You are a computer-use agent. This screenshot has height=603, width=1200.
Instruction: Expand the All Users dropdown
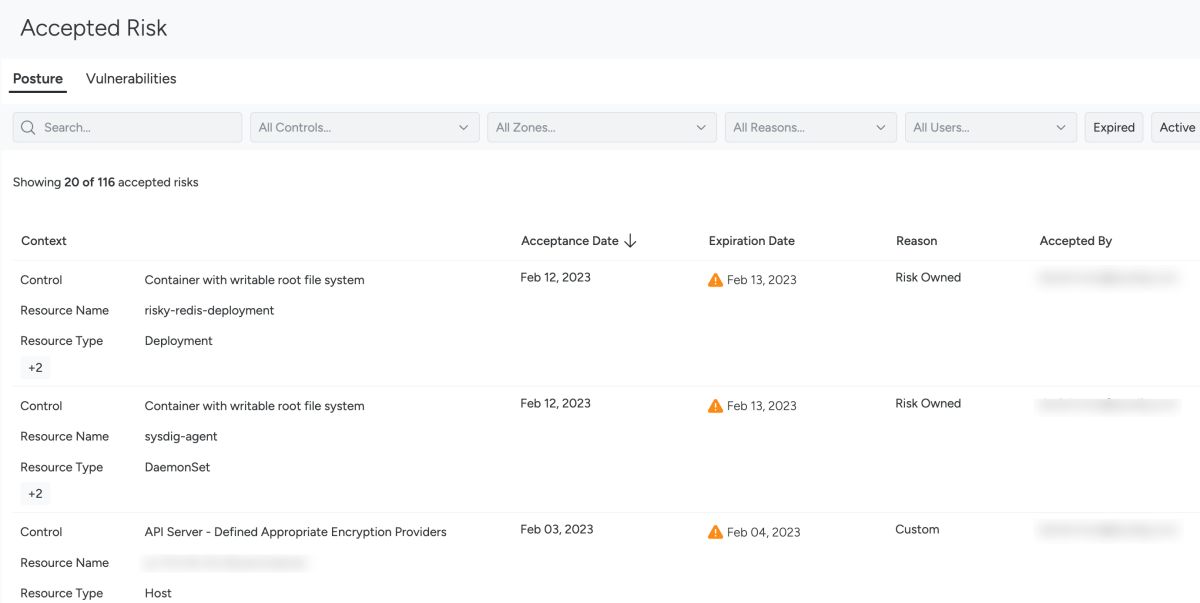[990, 127]
